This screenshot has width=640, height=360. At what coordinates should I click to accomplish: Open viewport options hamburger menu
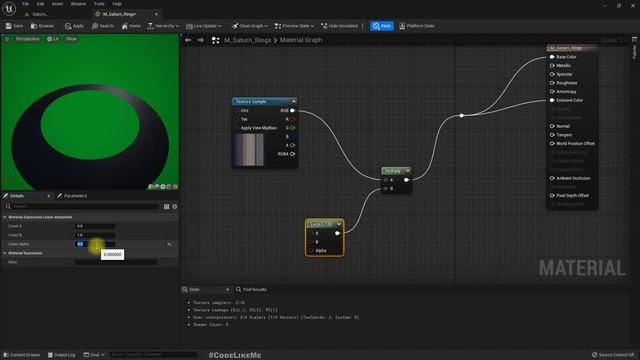pyautogui.click(x=7, y=39)
